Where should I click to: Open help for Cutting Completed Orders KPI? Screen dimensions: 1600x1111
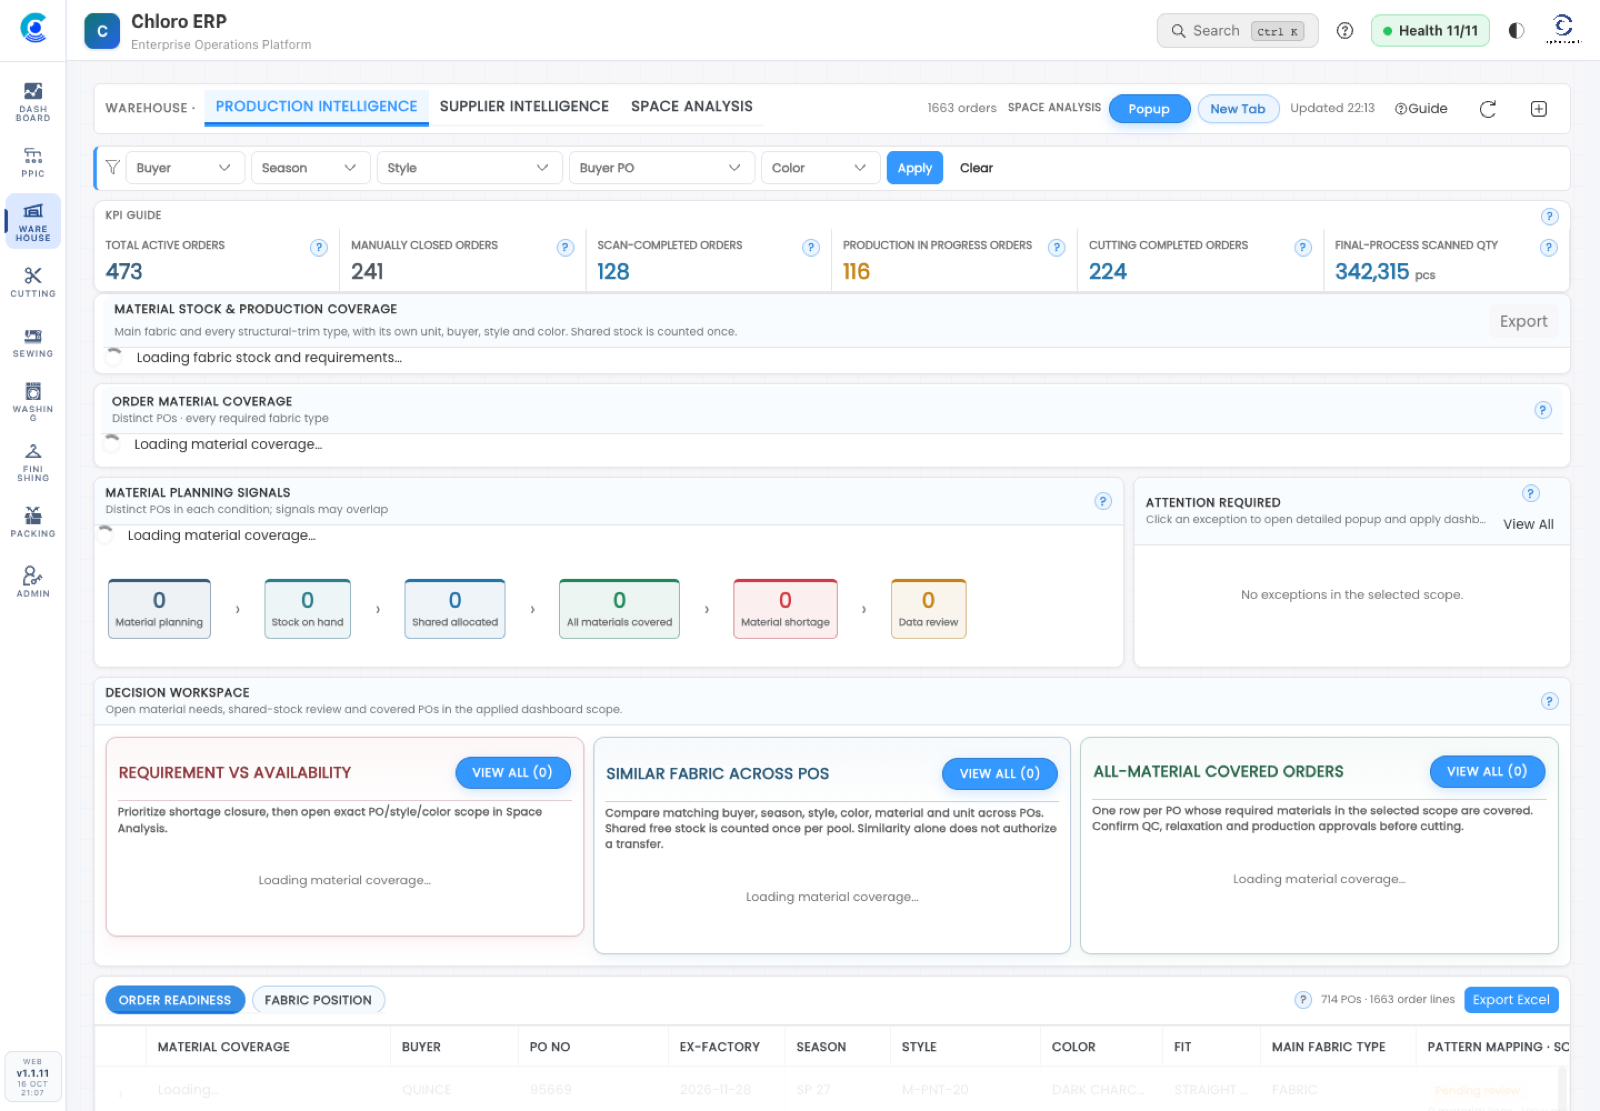point(1303,248)
